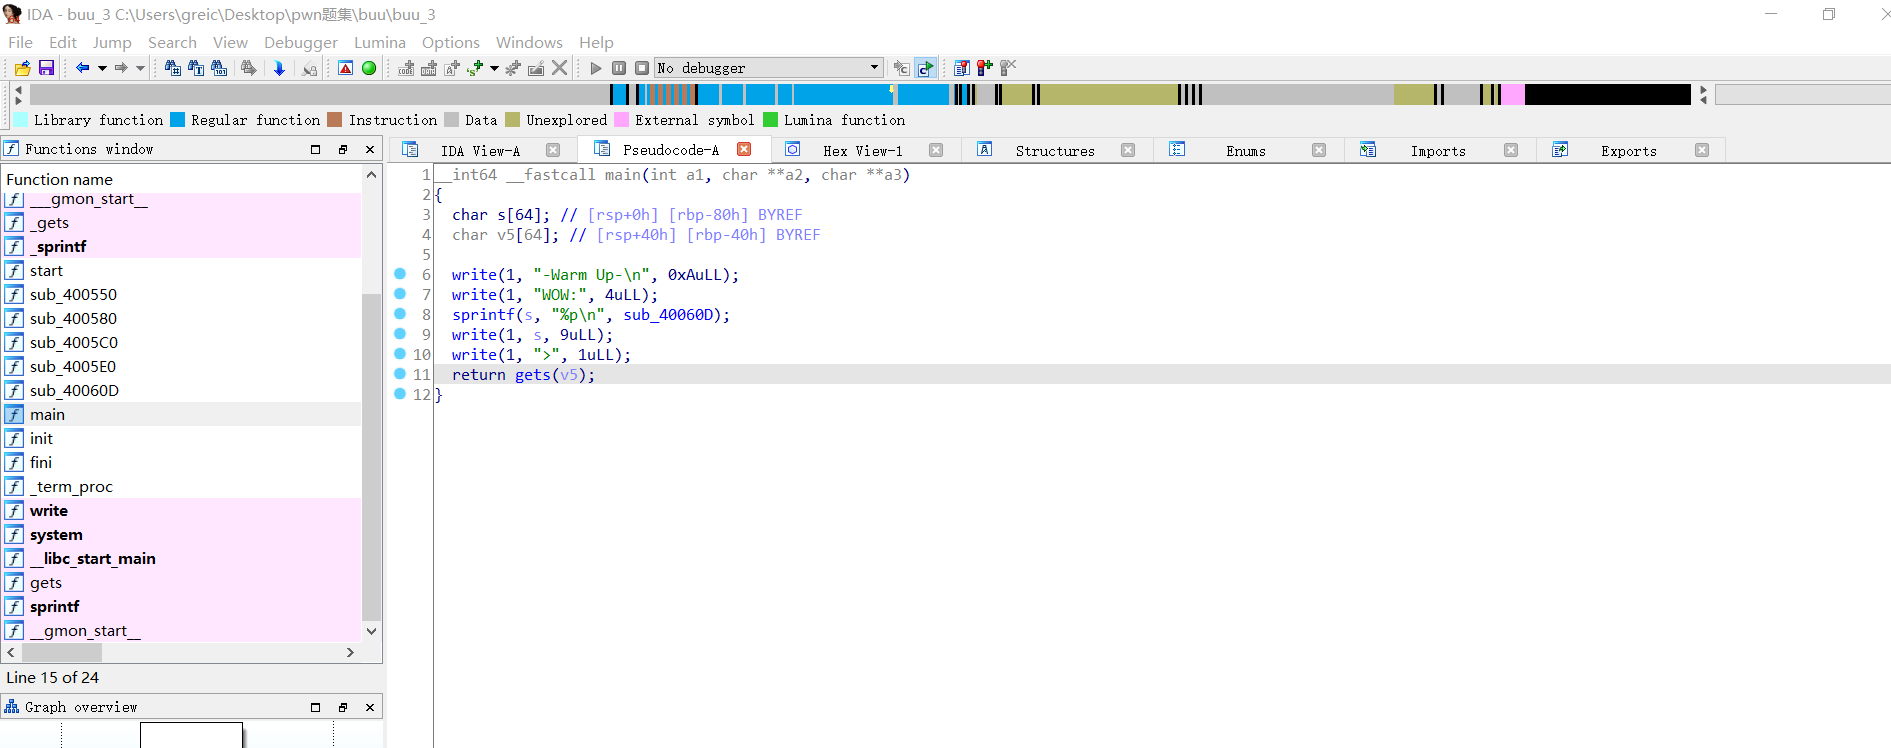
Task: Click the blue down arrow jump icon
Action: [279, 68]
